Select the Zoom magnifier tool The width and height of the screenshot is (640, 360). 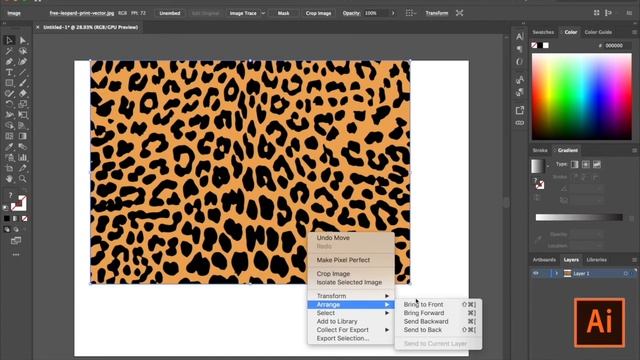tap(23, 179)
